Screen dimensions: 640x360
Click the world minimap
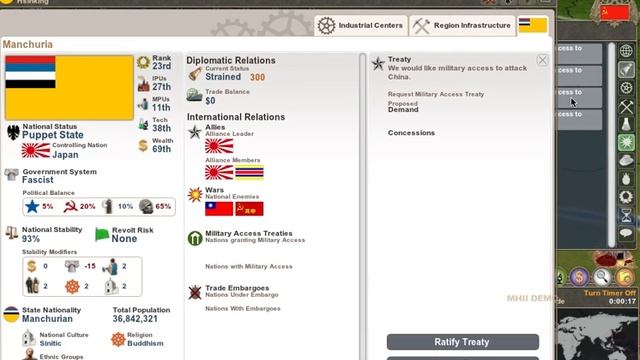(597, 335)
